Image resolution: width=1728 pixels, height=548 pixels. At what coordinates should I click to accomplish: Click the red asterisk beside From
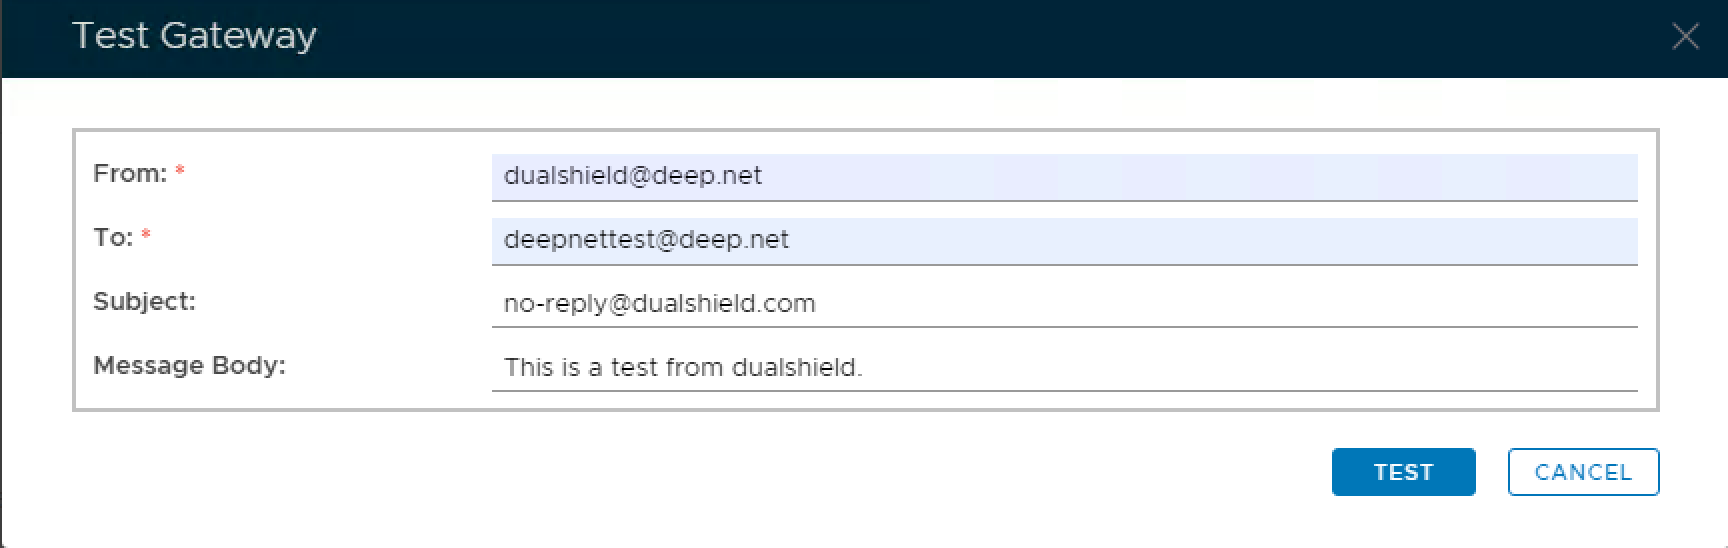pos(180,172)
